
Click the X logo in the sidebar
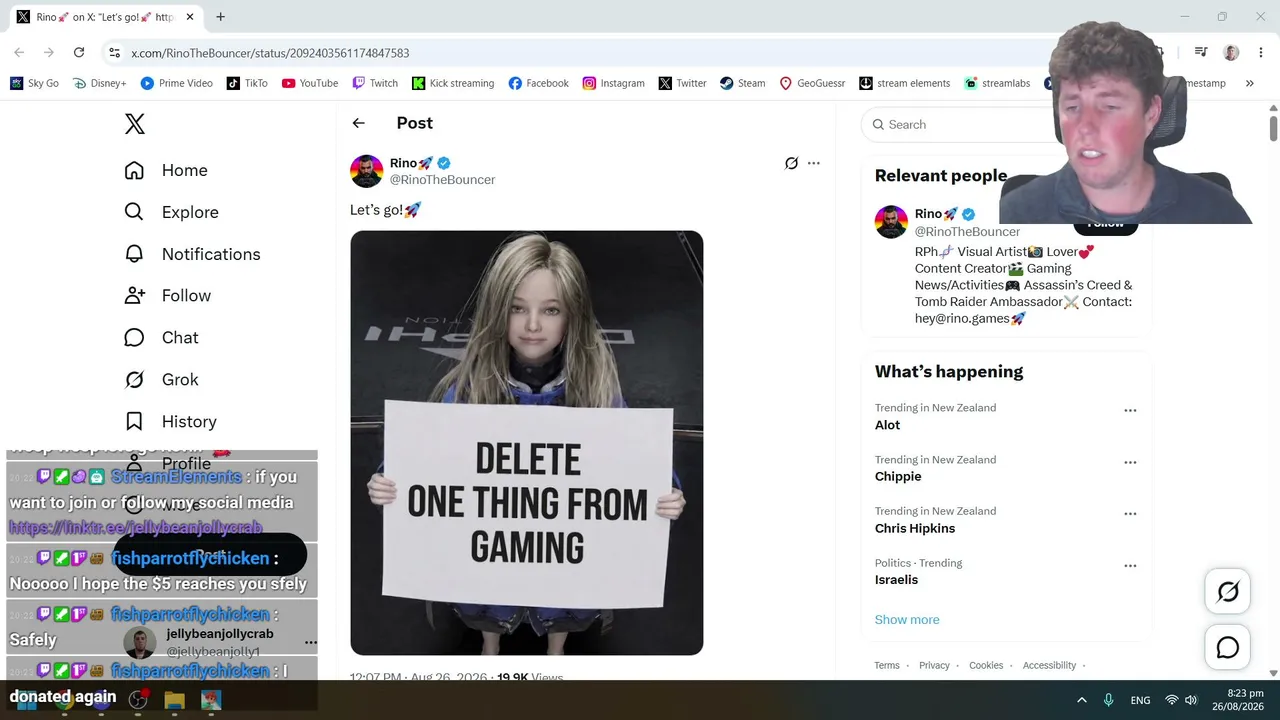135,124
